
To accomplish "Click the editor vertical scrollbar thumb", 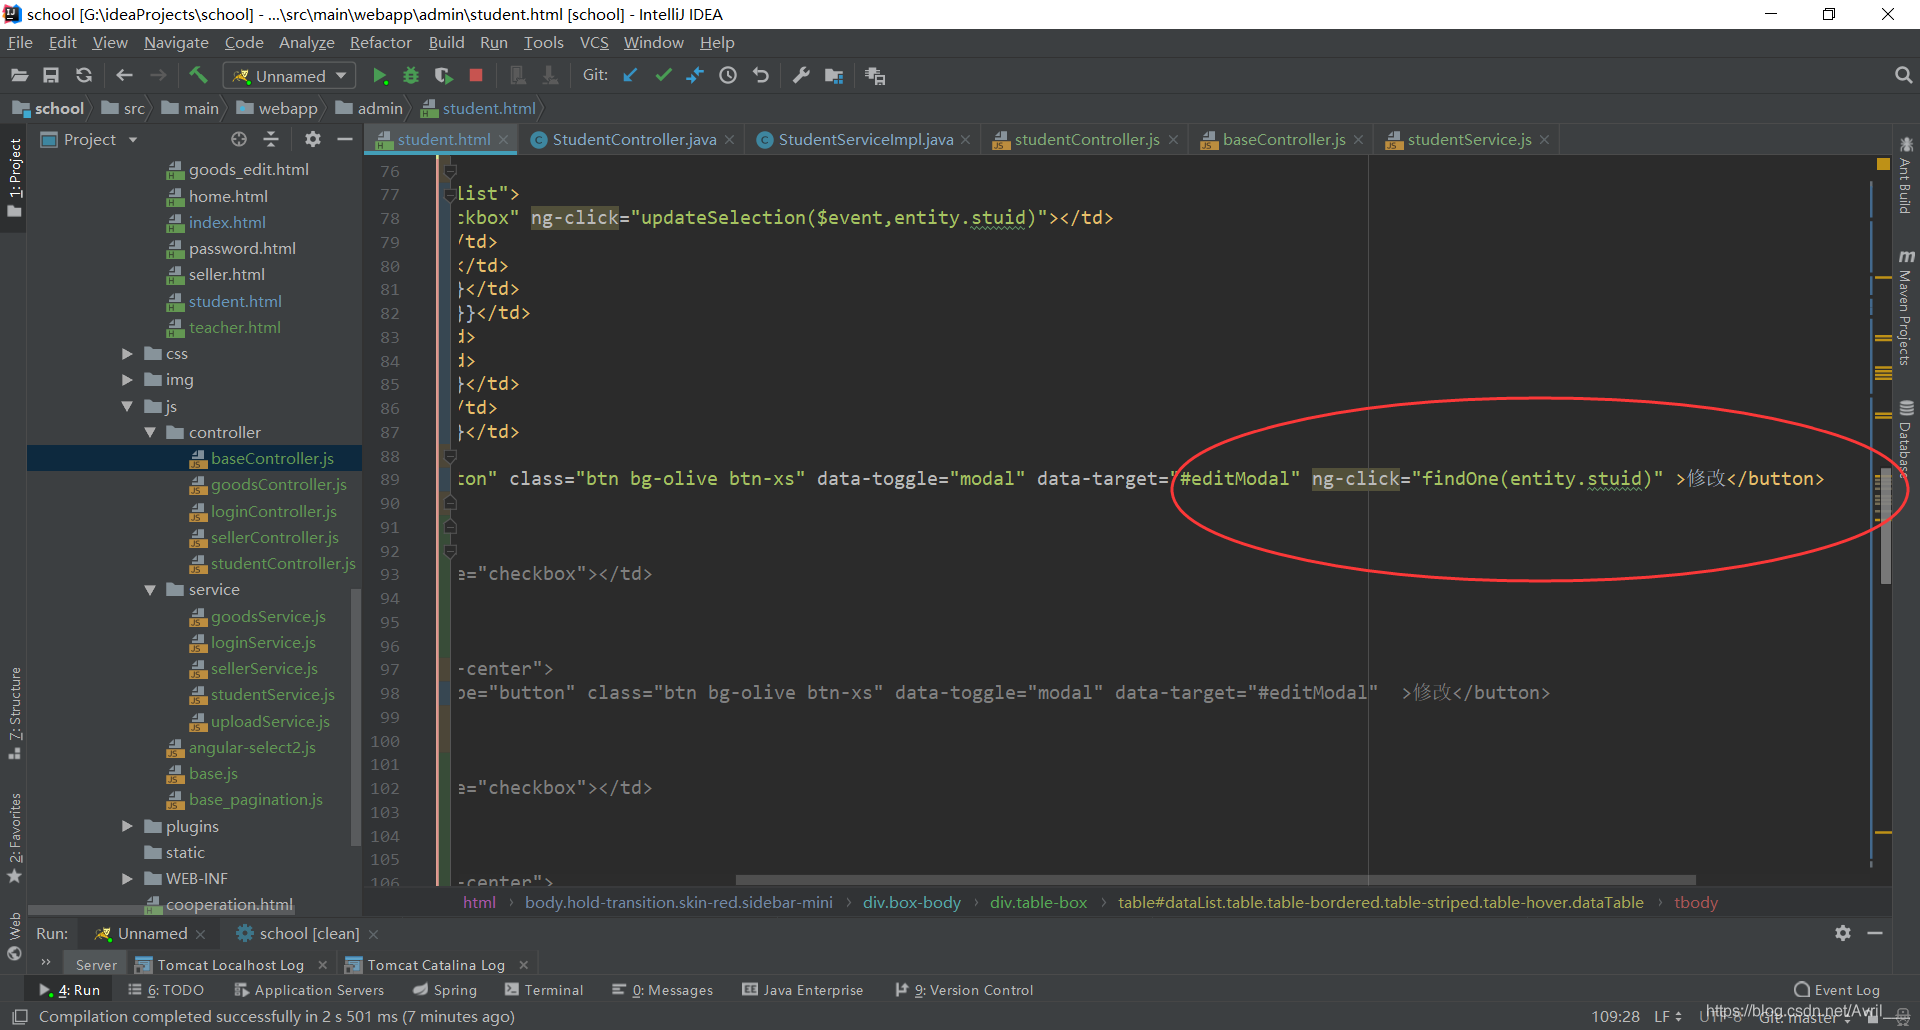I will 1885,525.
